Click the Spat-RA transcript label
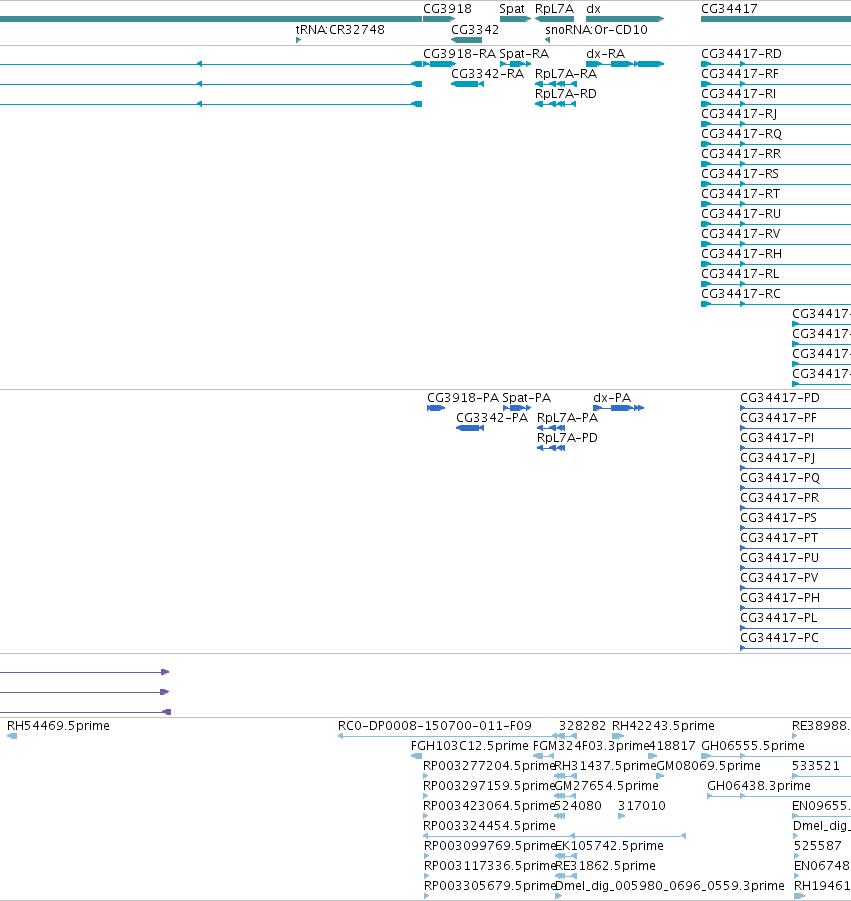This screenshot has height=901, width=851. 523,53
